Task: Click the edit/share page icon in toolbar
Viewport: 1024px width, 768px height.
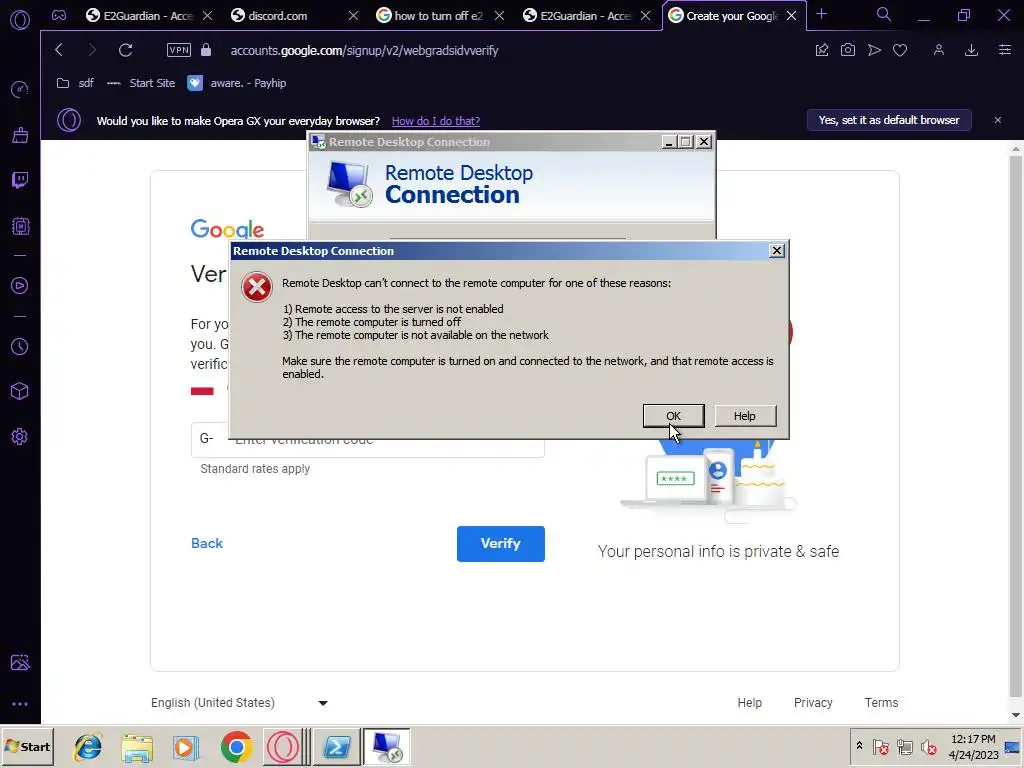Action: [822, 50]
